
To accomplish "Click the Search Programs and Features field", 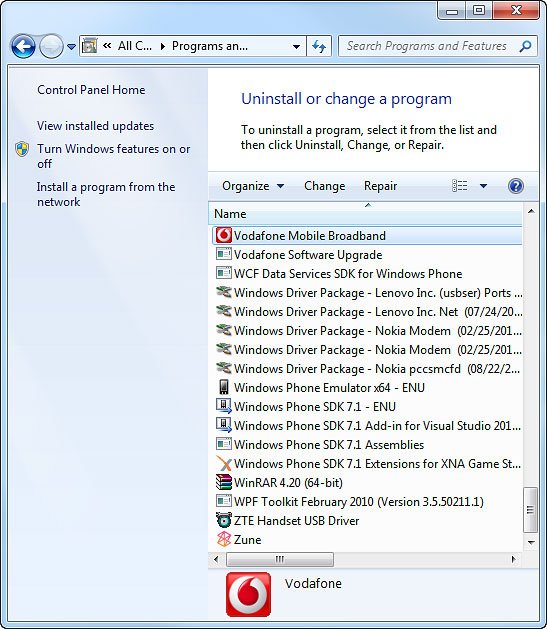I will coord(427,46).
